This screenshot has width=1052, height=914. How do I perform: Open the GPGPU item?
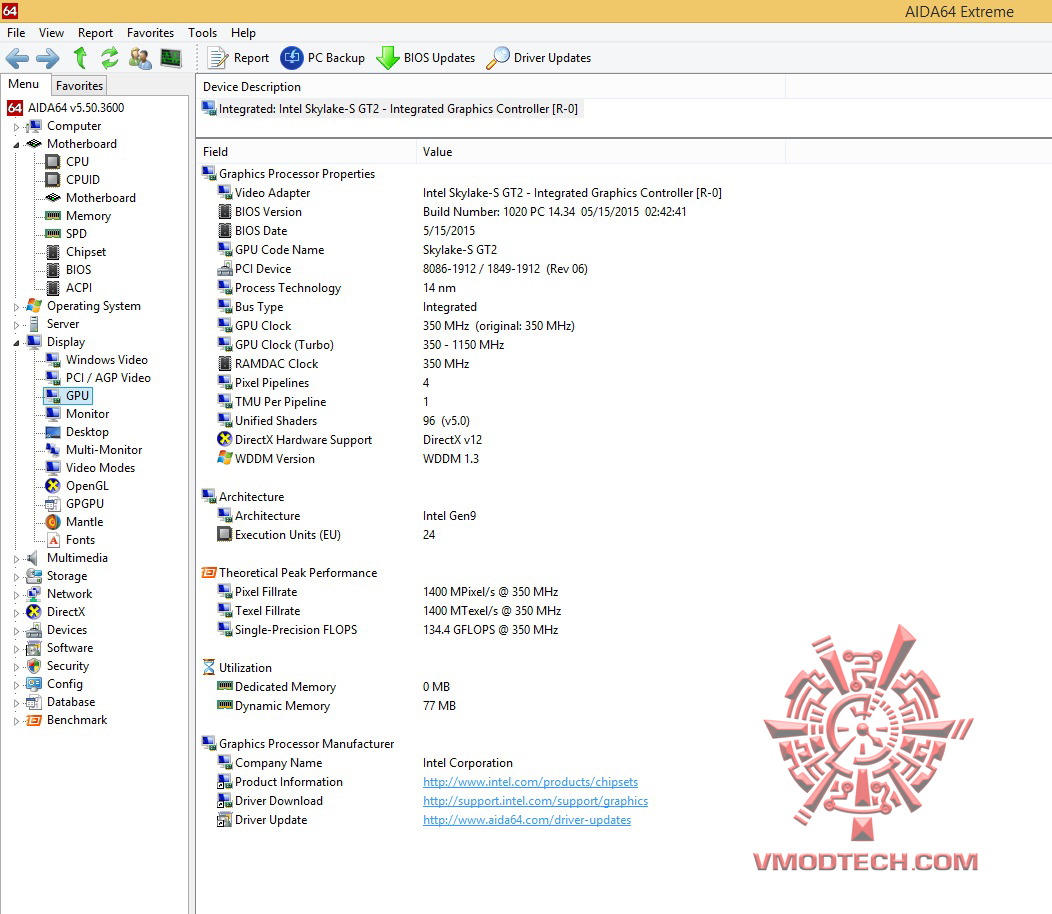pos(85,504)
